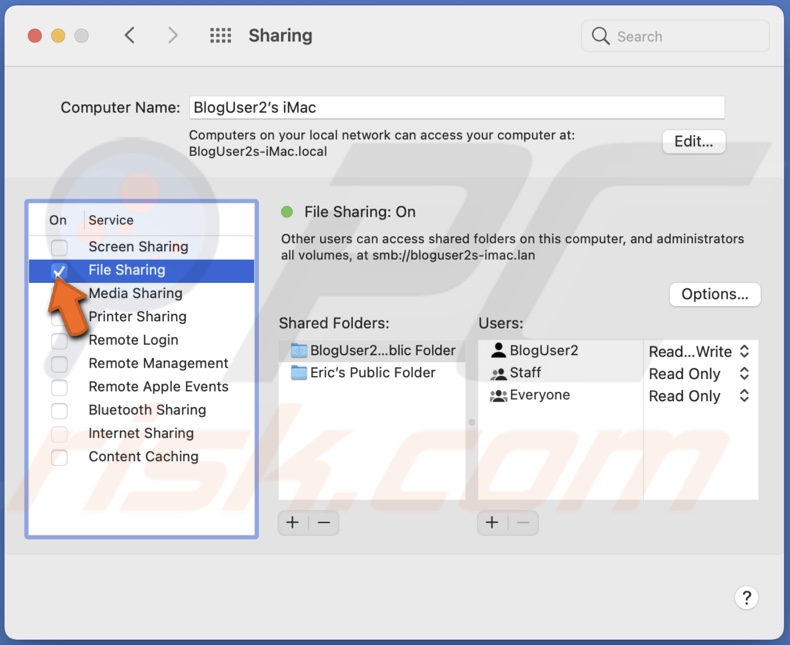Select Internet Sharing service
Image resolution: width=790 pixels, height=645 pixels.
point(141,433)
